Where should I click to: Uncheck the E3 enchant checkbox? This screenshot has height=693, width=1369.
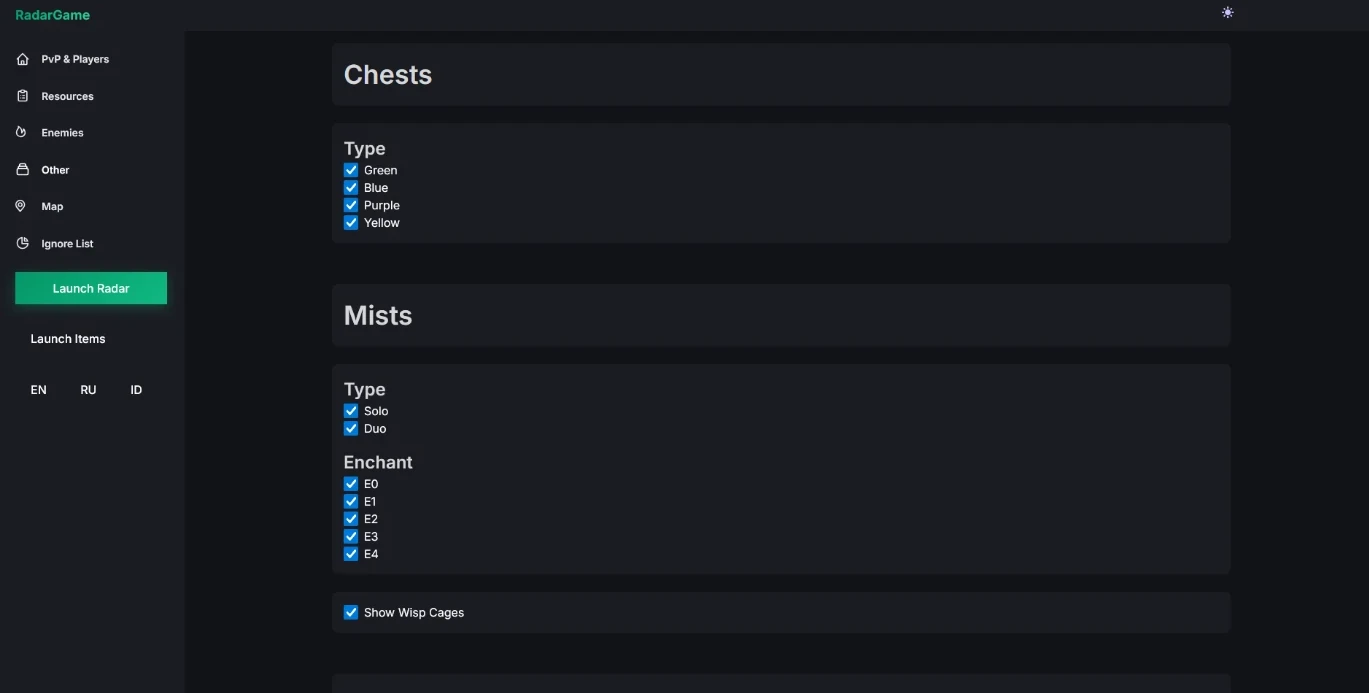coord(351,536)
